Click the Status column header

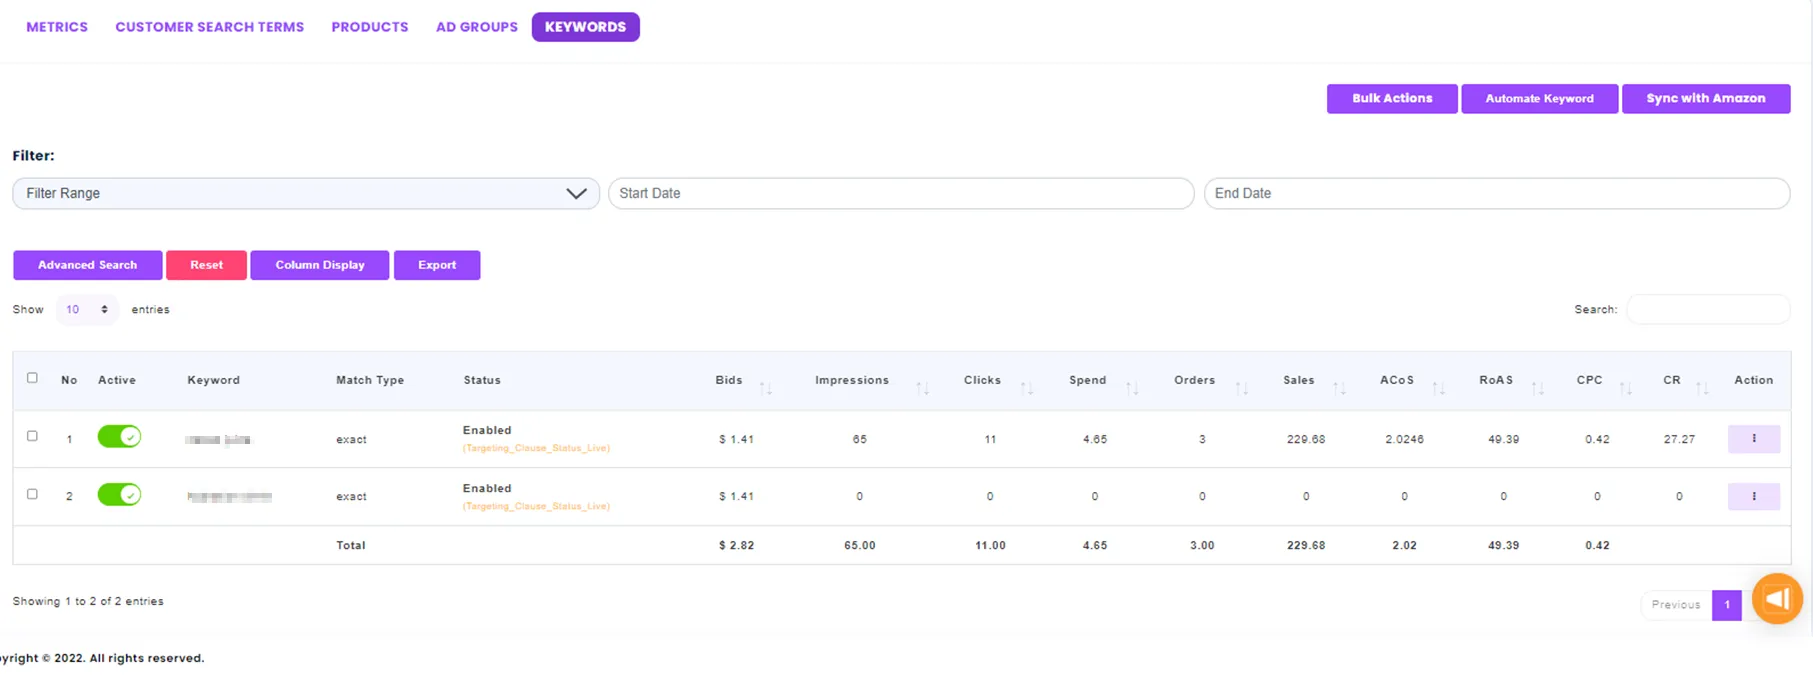click(x=482, y=380)
